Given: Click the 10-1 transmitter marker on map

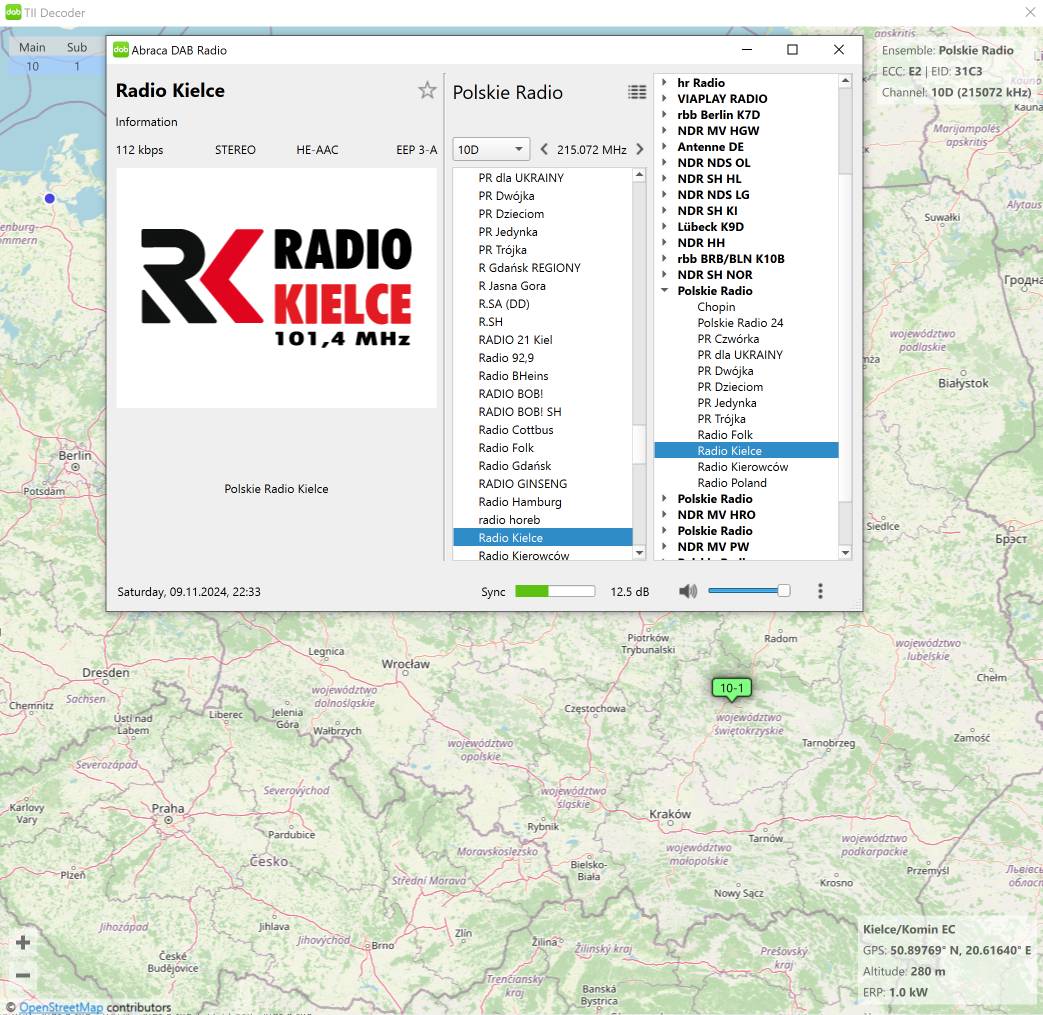Looking at the screenshot, I should [732, 688].
